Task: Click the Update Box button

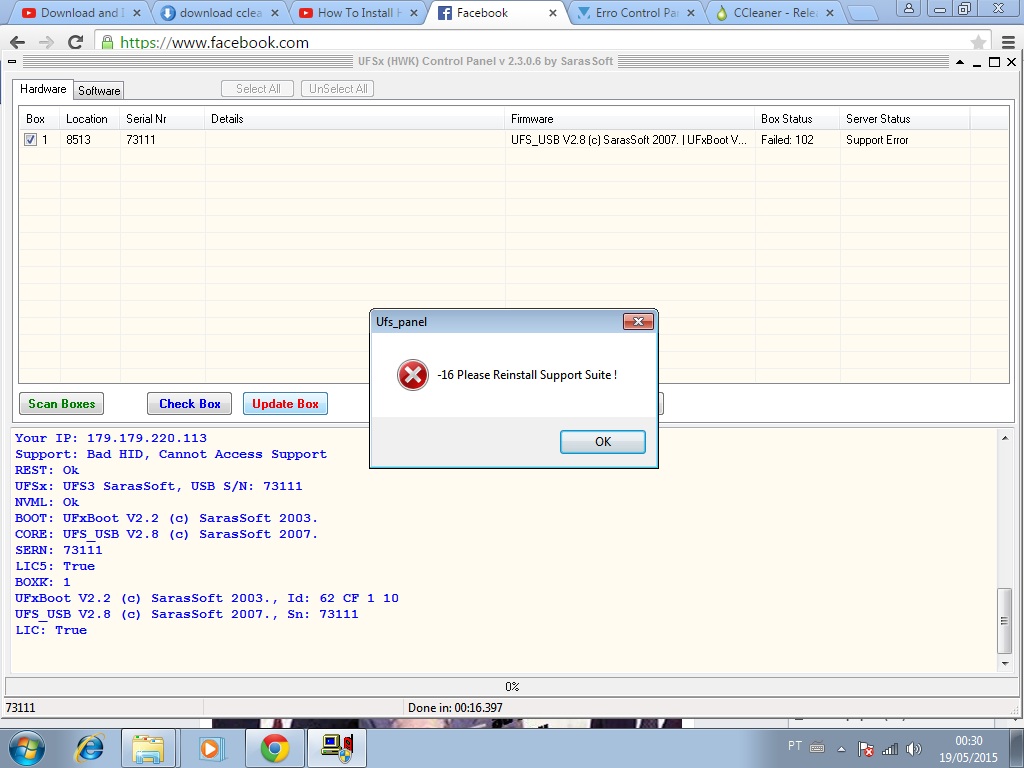Action: (285, 404)
